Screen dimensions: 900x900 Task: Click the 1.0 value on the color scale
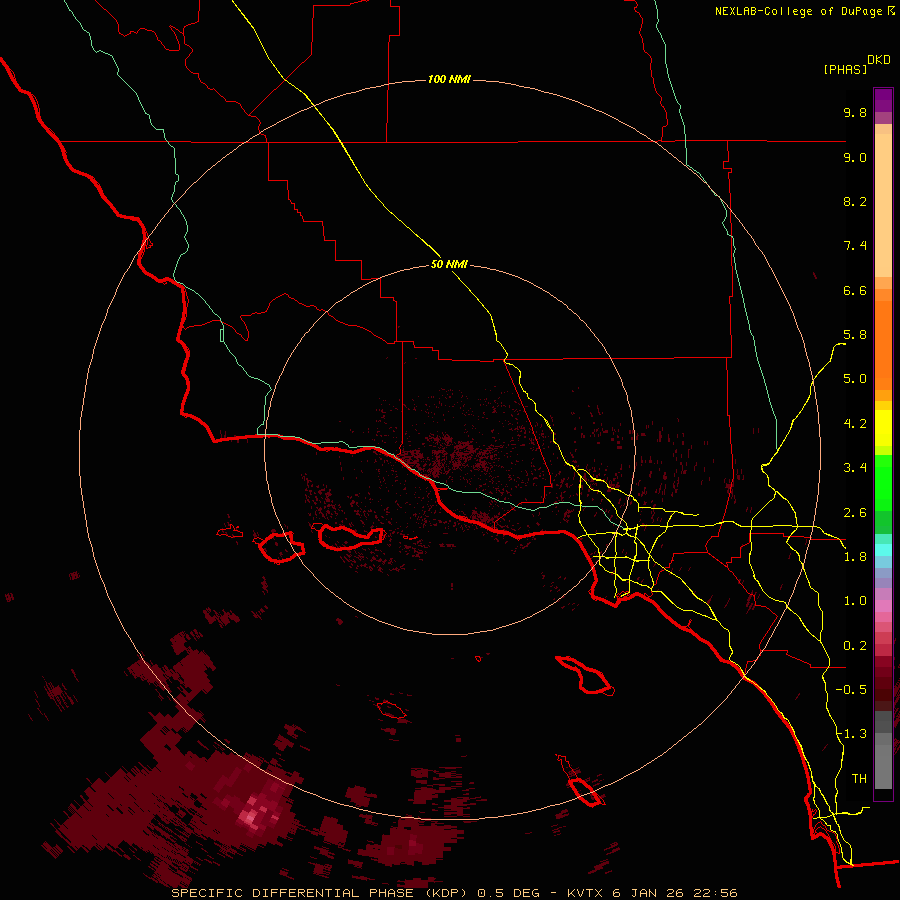855,601
